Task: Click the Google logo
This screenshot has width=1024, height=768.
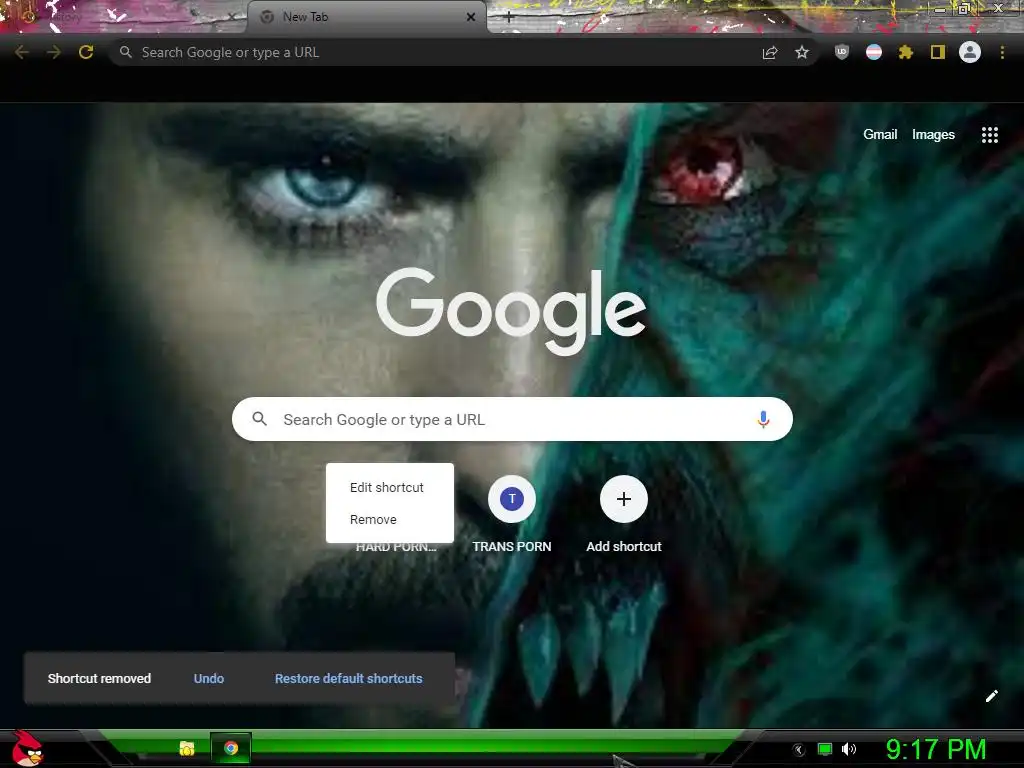Action: [x=511, y=312]
